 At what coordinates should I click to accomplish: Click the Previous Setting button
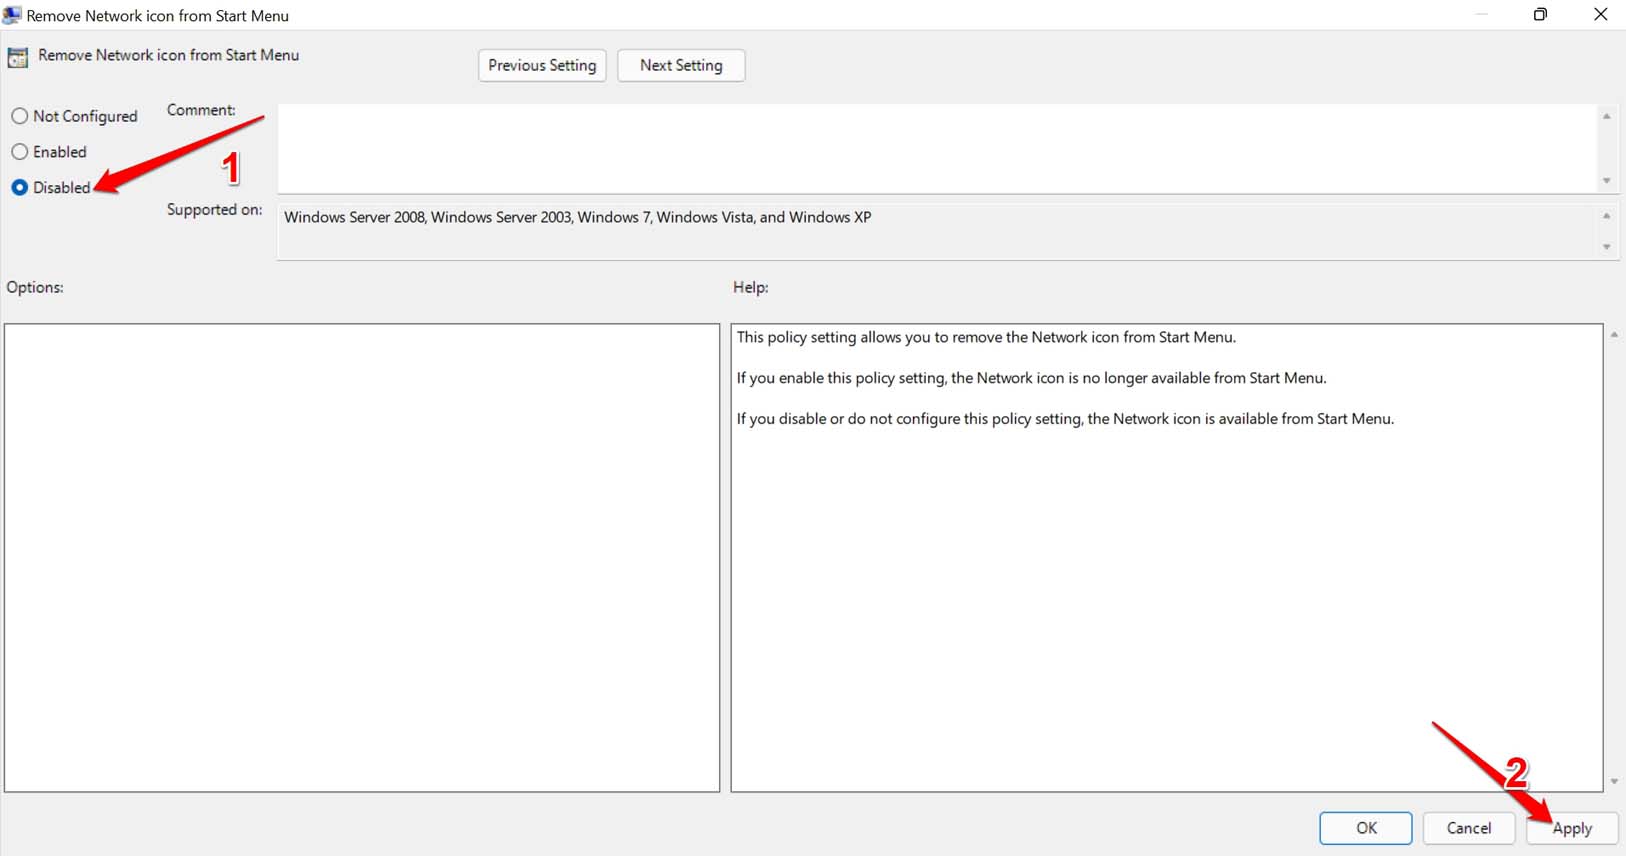(542, 65)
